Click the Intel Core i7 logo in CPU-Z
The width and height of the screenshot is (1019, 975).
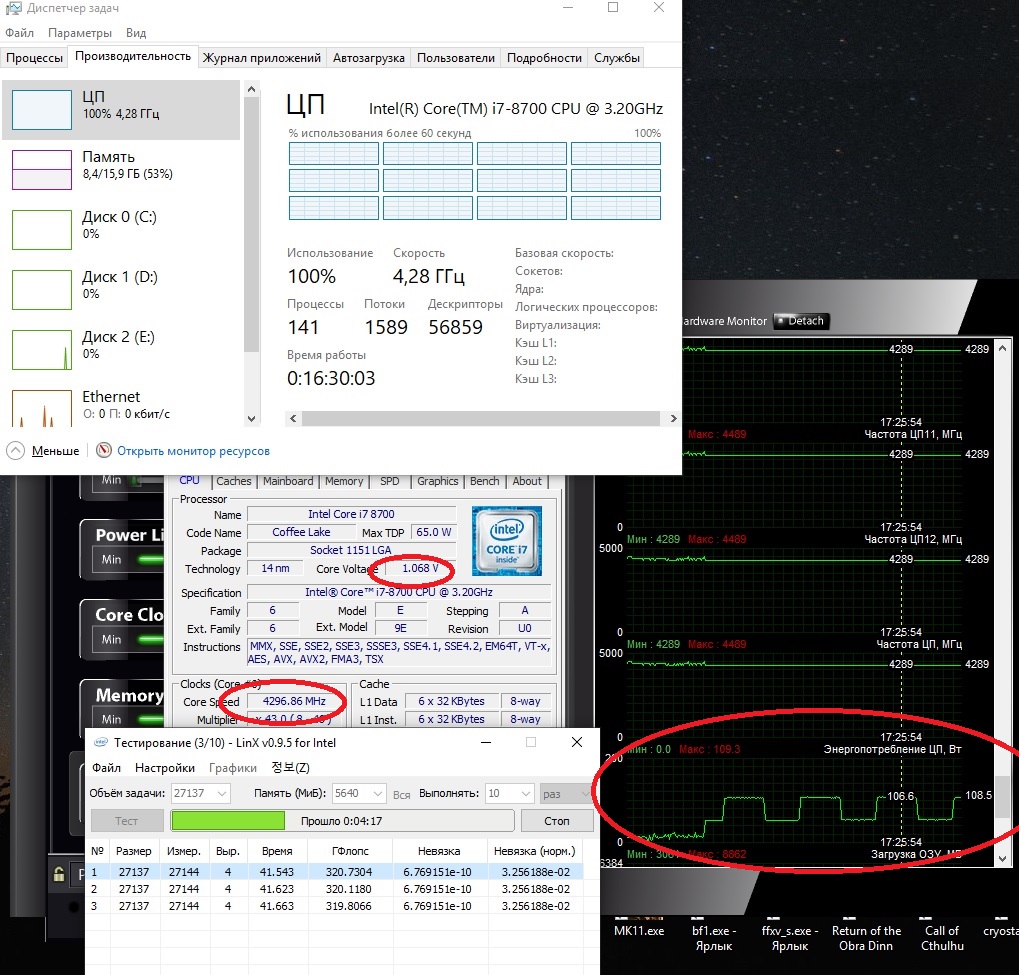tap(507, 541)
